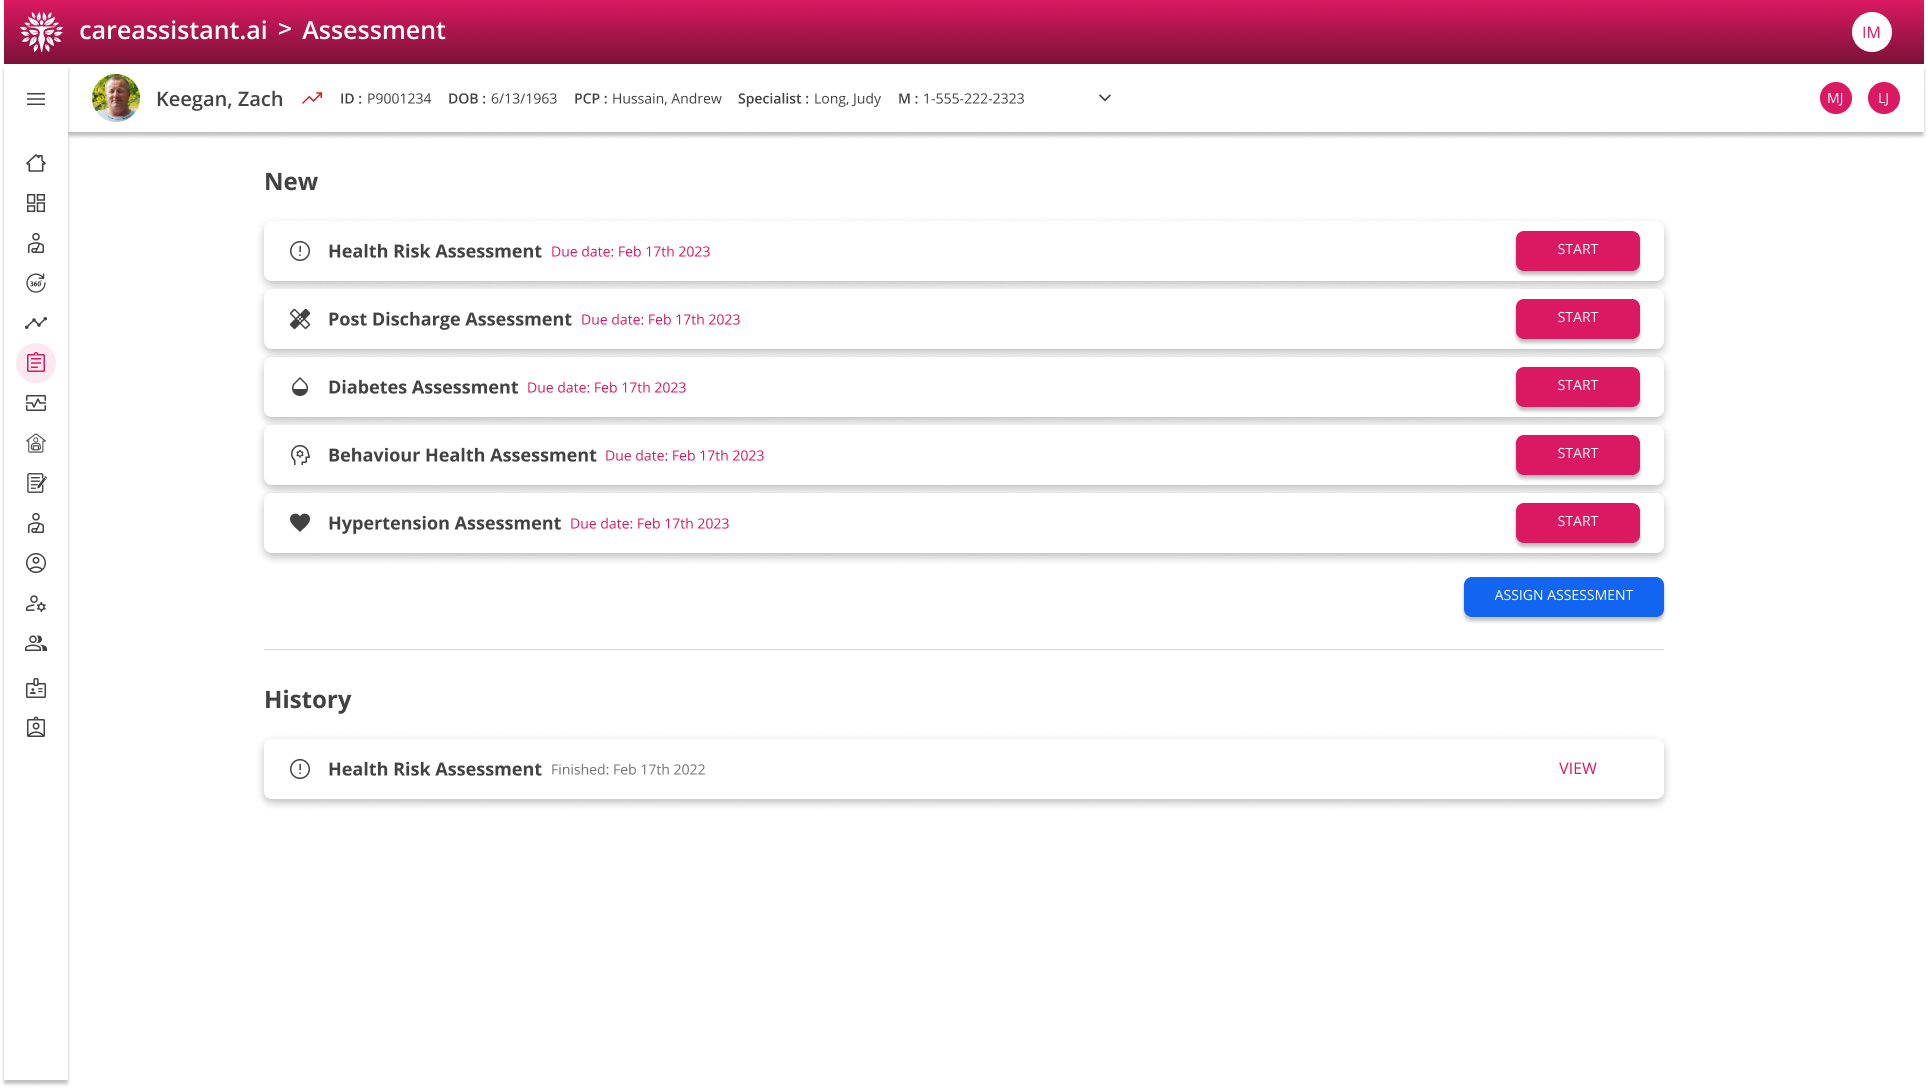Open the IM user avatar menu
Image resolution: width=1928 pixels, height=1088 pixels.
click(1871, 32)
